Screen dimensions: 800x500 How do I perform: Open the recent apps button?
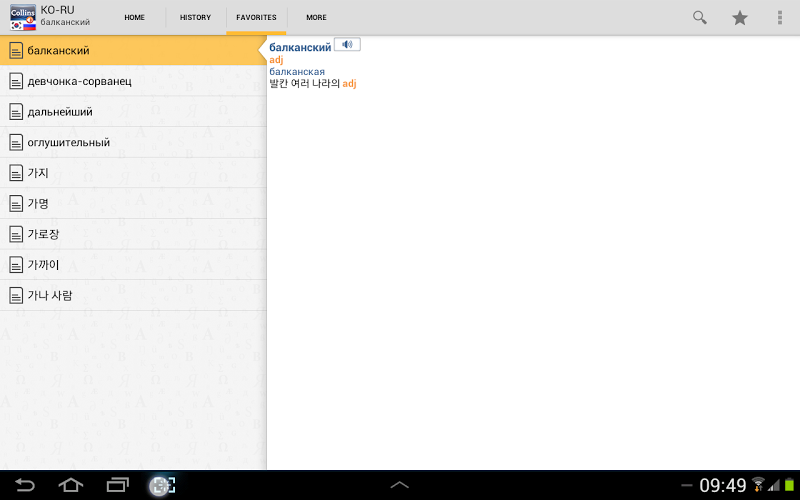pyautogui.click(x=117, y=485)
